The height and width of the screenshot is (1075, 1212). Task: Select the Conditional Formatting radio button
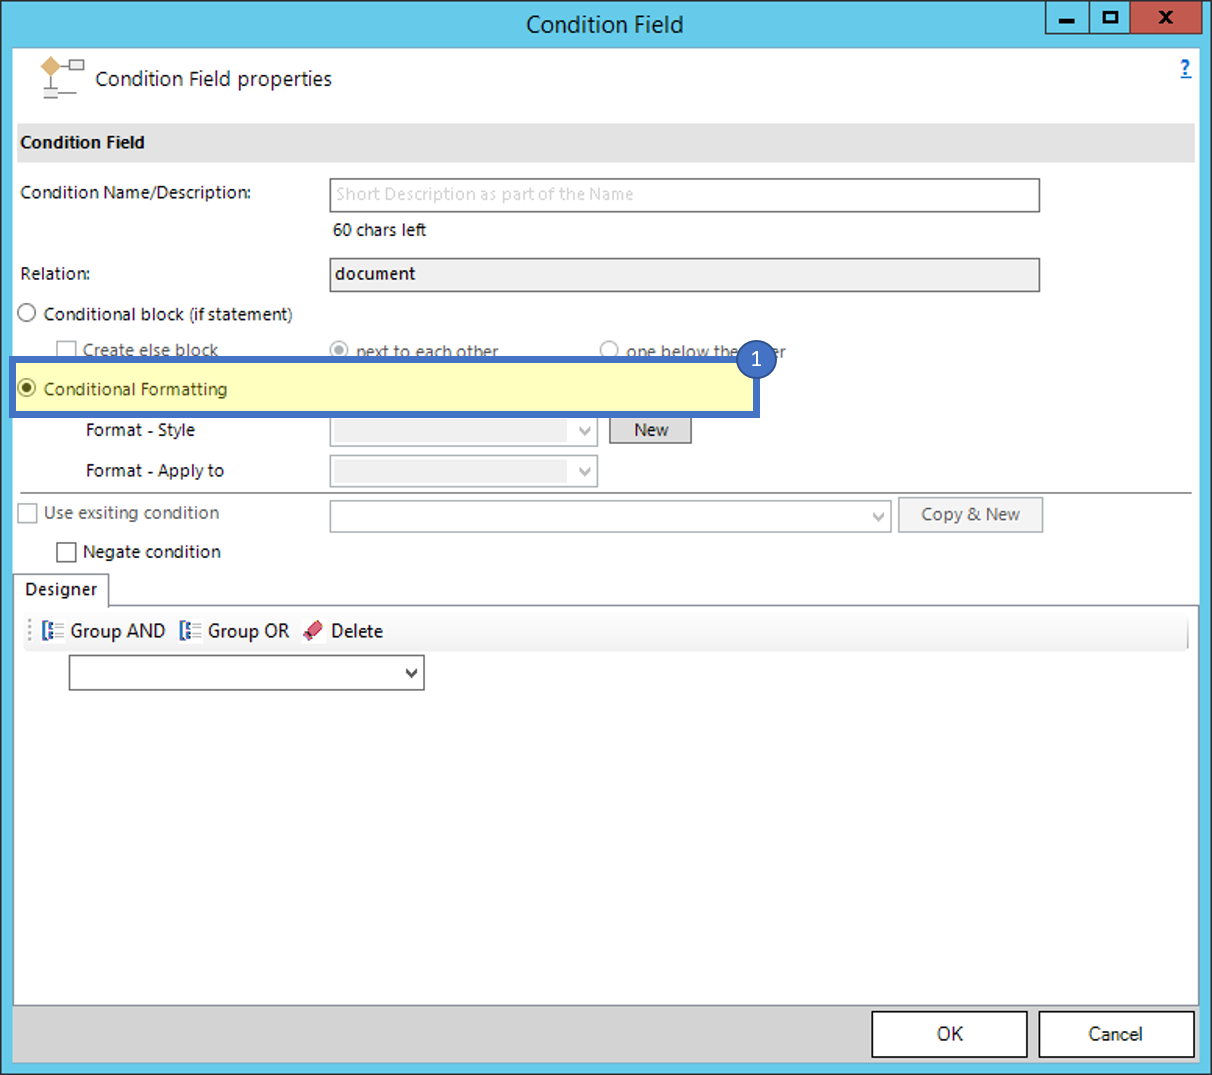tap(30, 389)
